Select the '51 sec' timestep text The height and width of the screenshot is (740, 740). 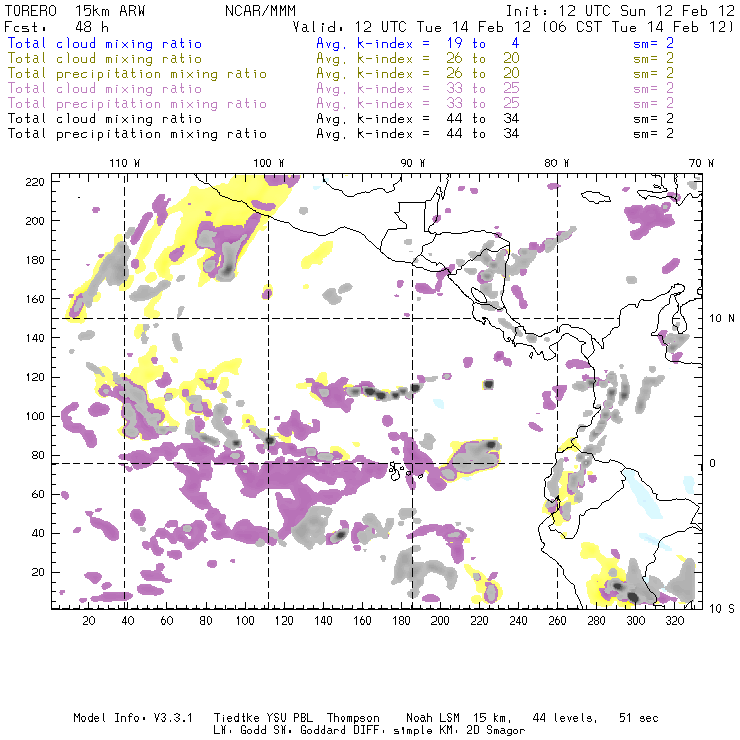(x=639, y=718)
